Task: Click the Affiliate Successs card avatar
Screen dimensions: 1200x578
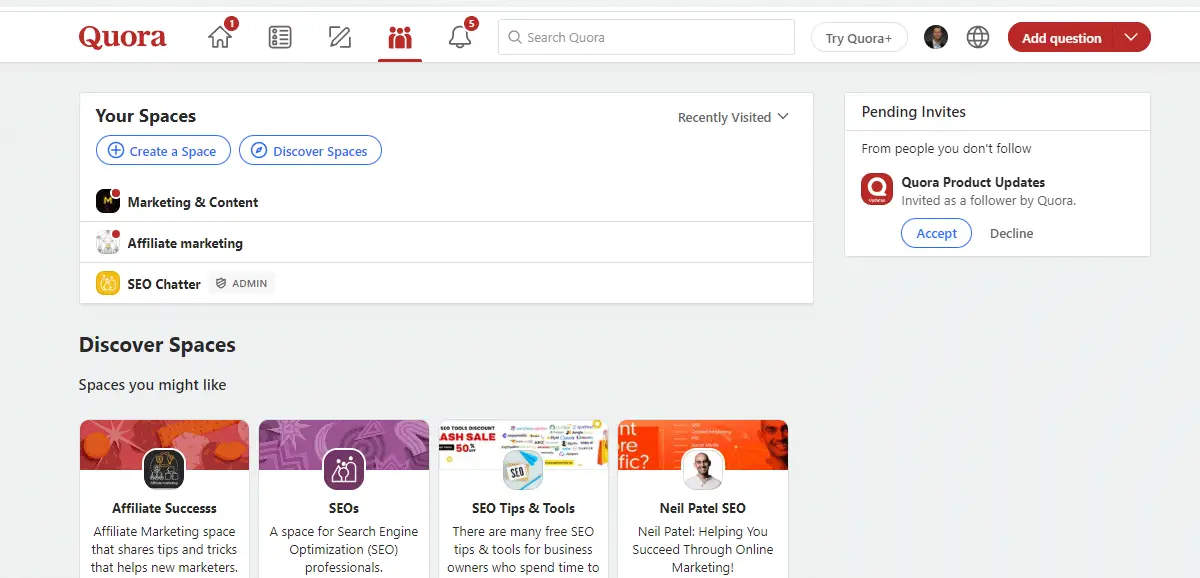Action: tap(164, 470)
